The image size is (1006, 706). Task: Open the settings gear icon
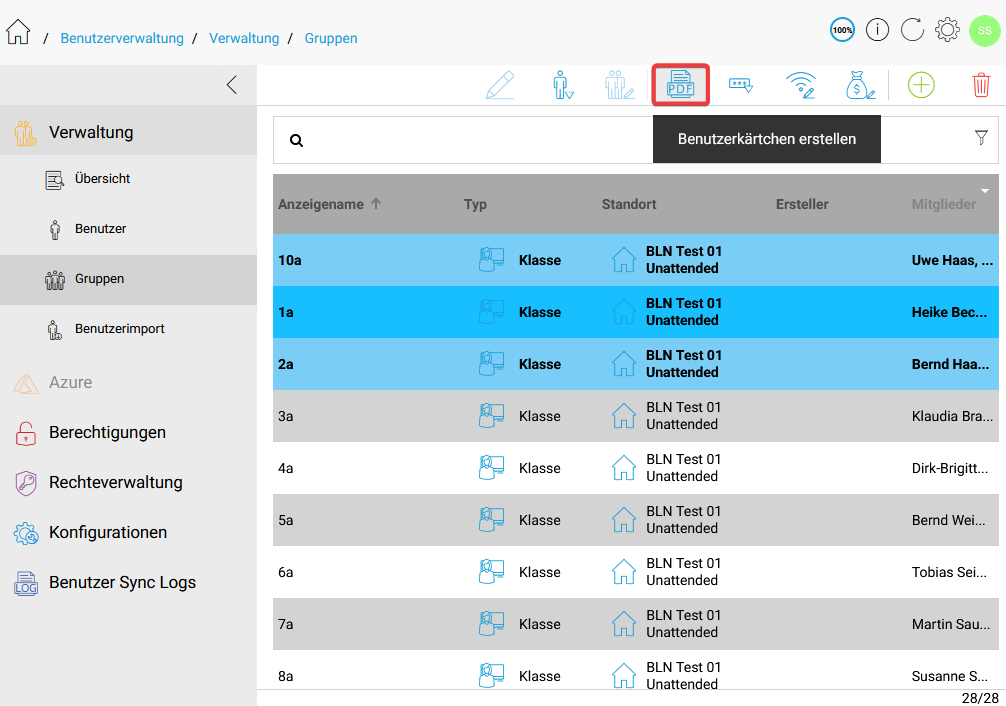pyautogui.click(x=947, y=30)
